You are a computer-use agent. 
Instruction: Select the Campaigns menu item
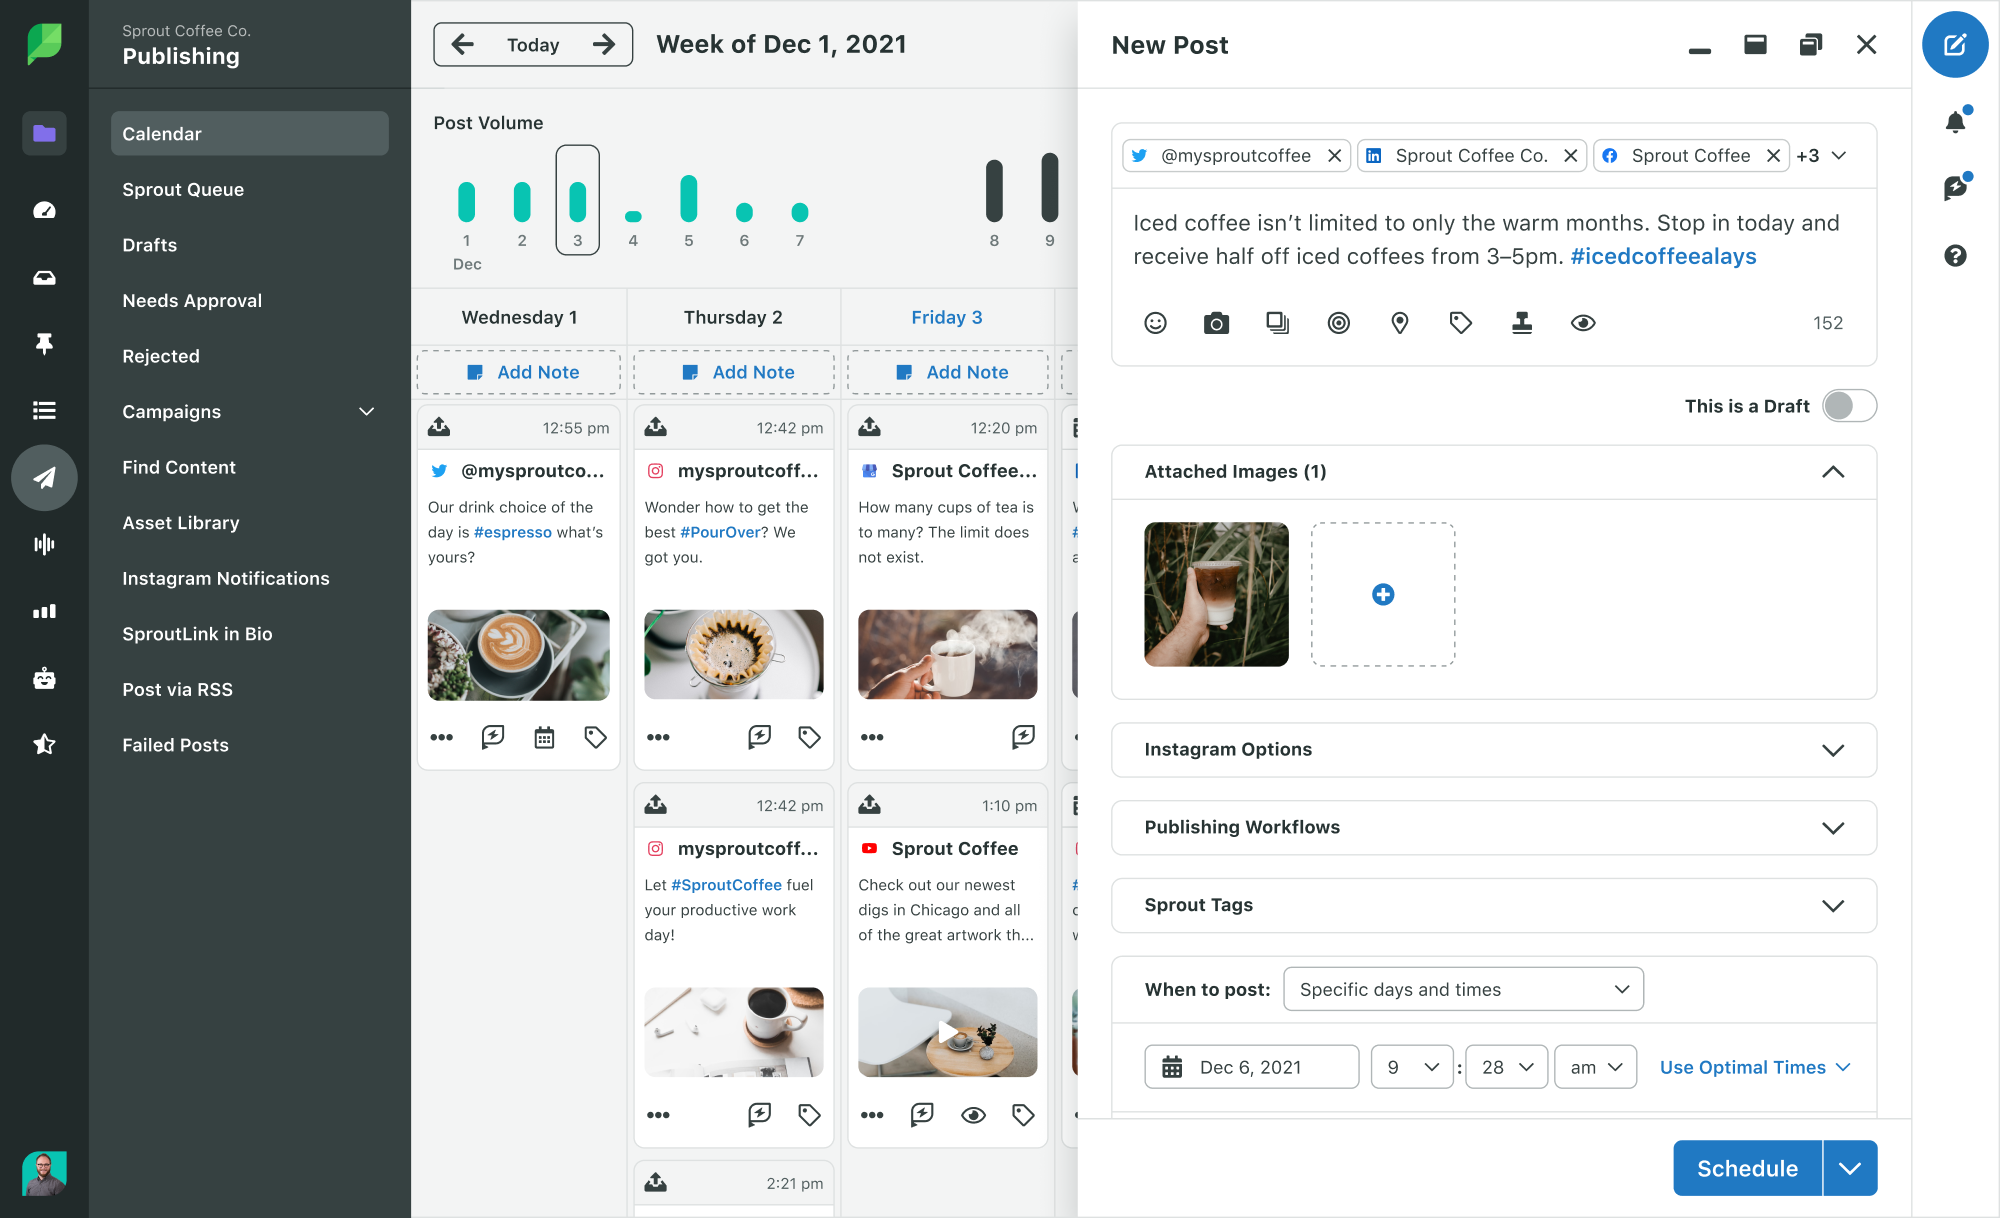point(250,410)
